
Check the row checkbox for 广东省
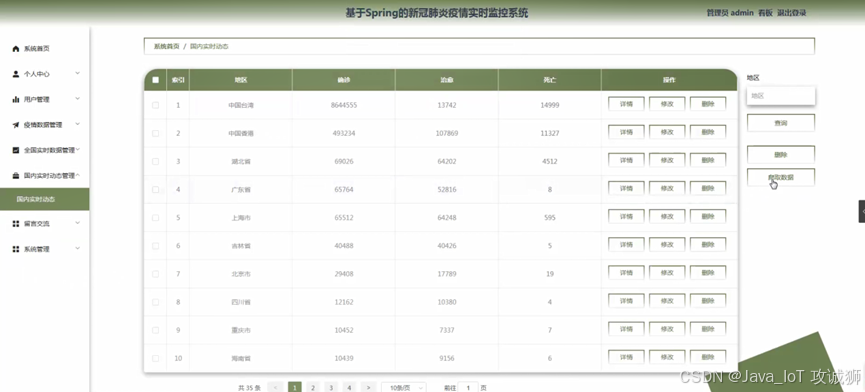coord(156,190)
